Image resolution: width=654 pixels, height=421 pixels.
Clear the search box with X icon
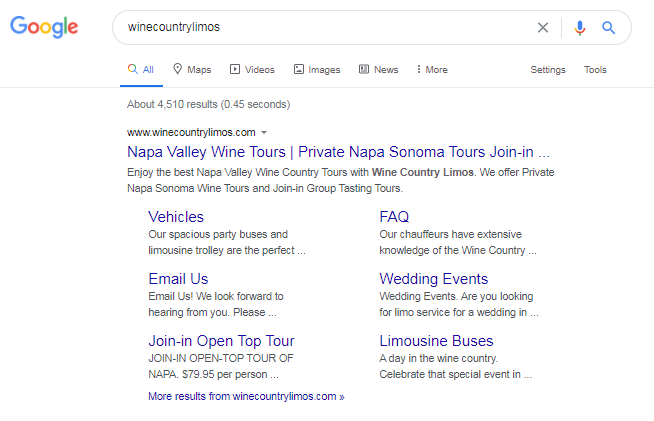coord(543,27)
